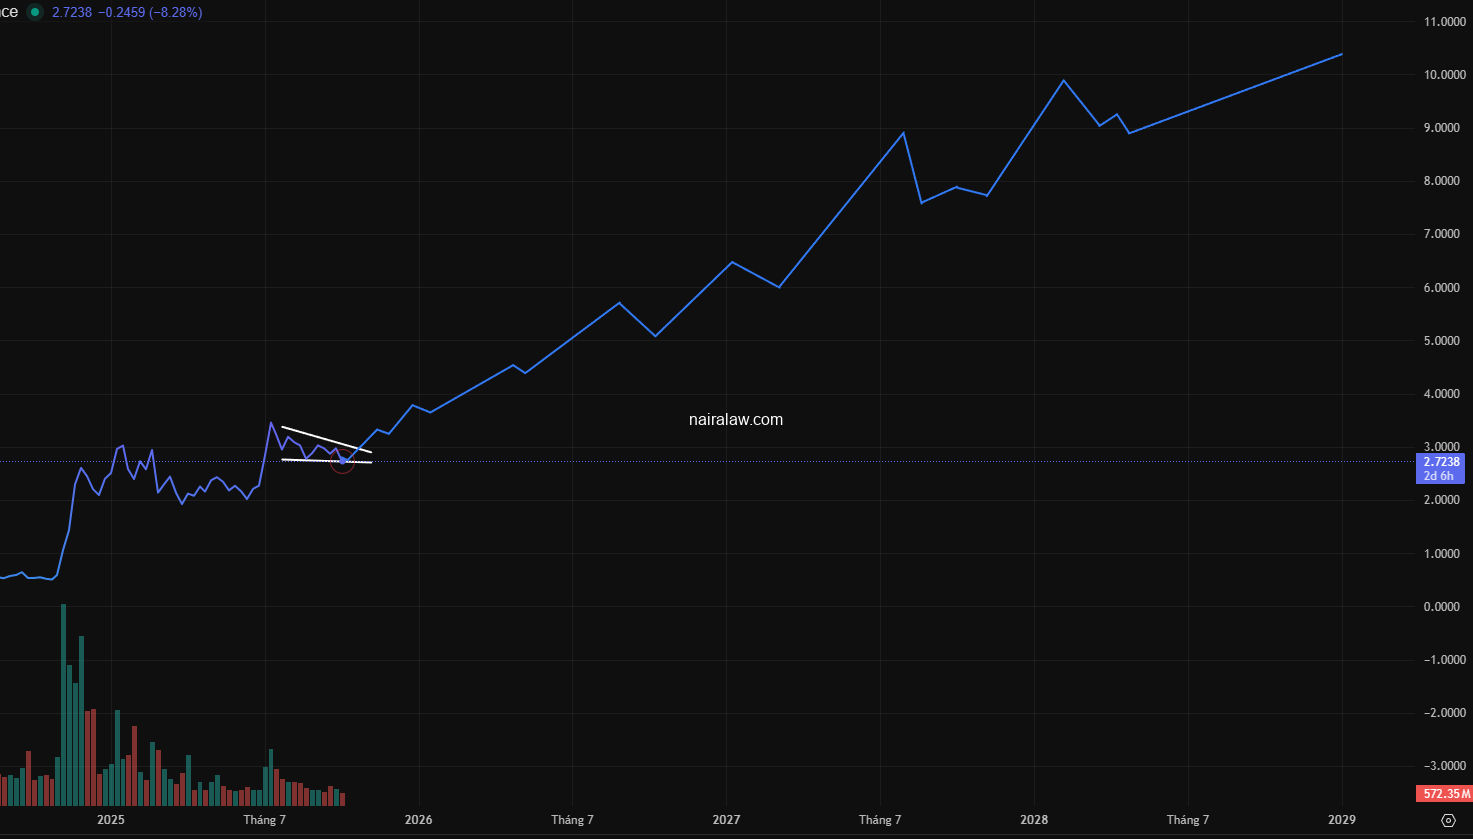Click the 10.0000 price axis label
The image size is (1473, 839).
pos(1442,75)
